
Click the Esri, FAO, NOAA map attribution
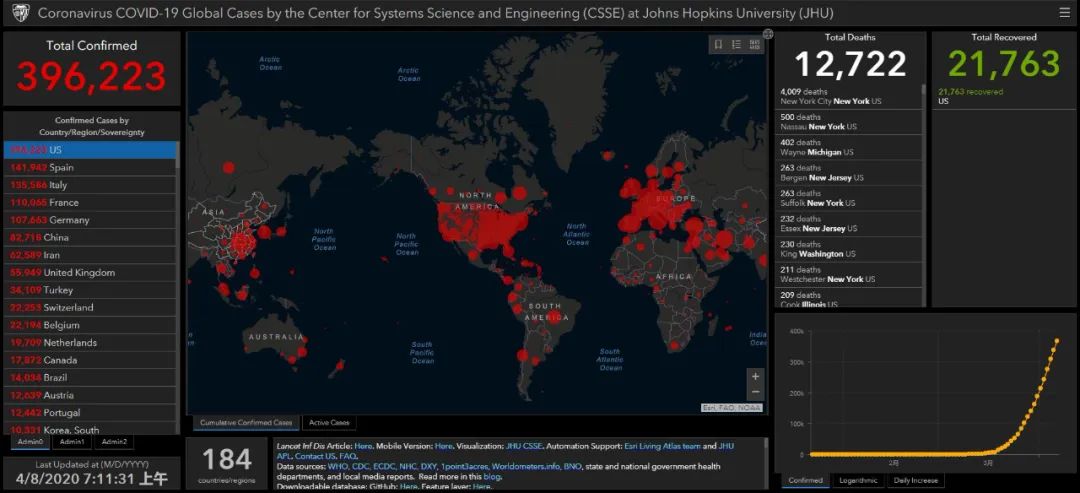click(x=731, y=408)
